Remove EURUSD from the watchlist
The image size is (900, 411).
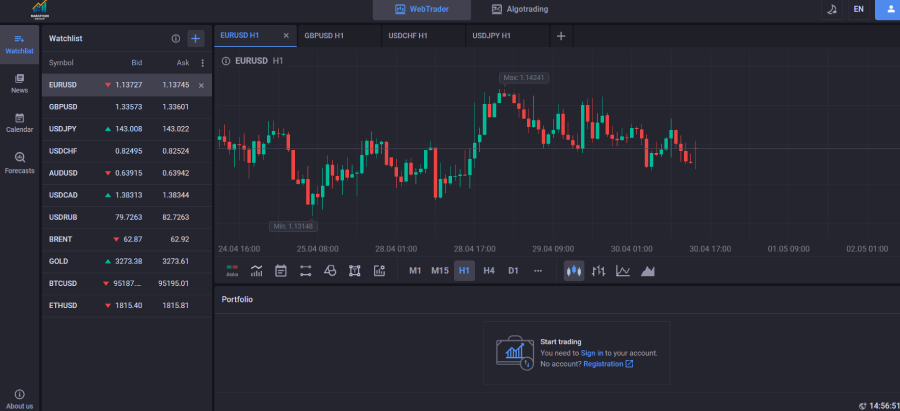pyautogui.click(x=201, y=86)
